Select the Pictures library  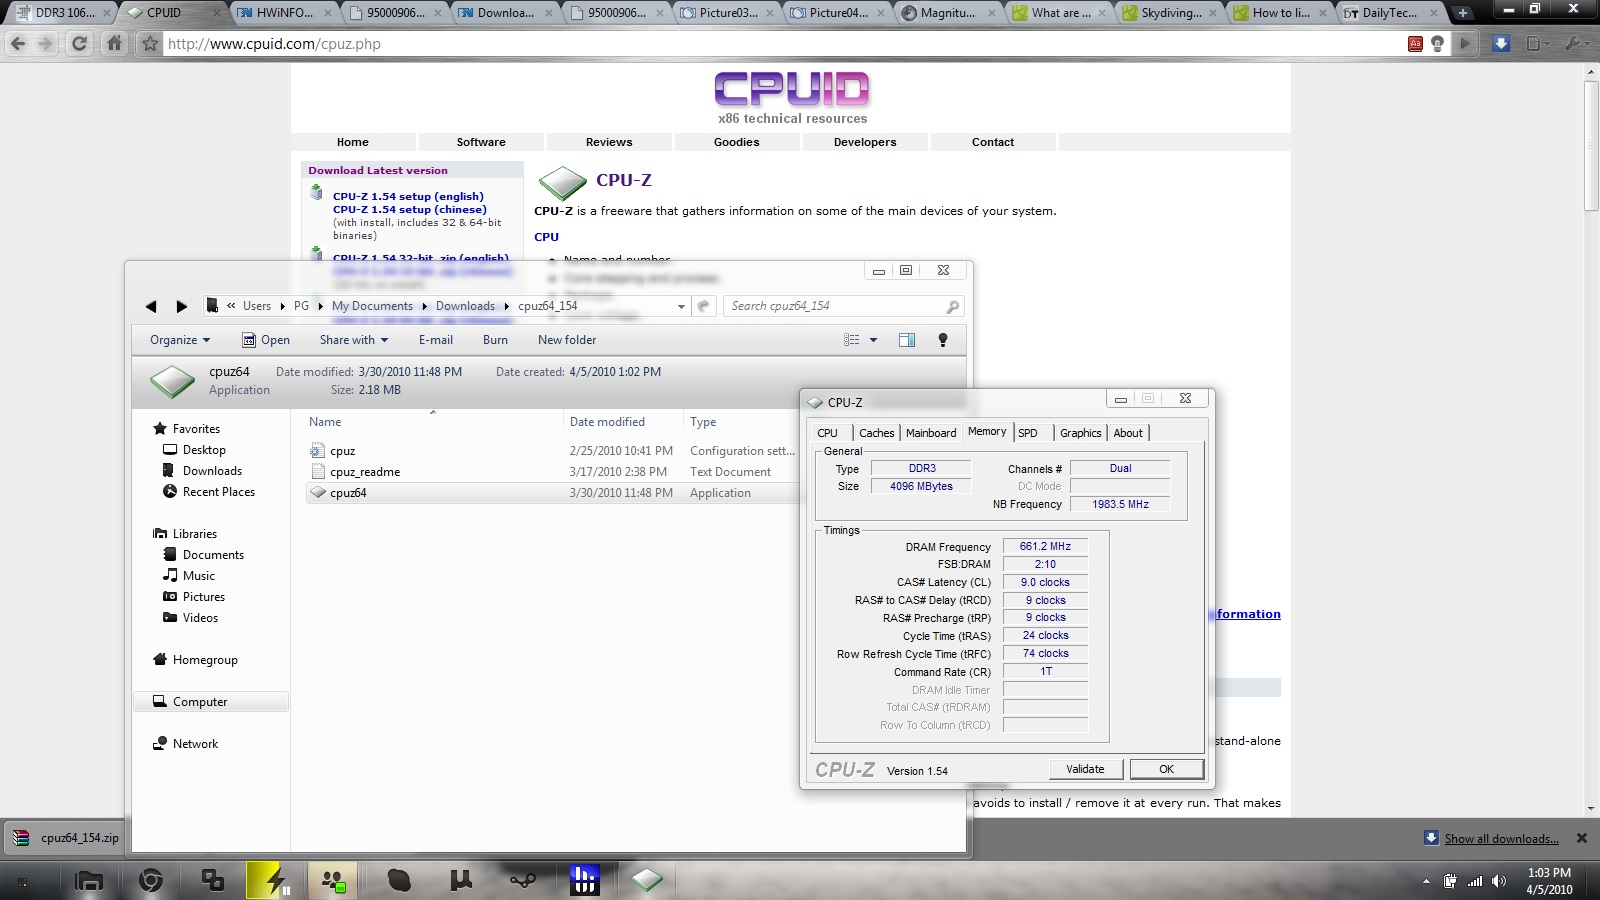(x=203, y=597)
